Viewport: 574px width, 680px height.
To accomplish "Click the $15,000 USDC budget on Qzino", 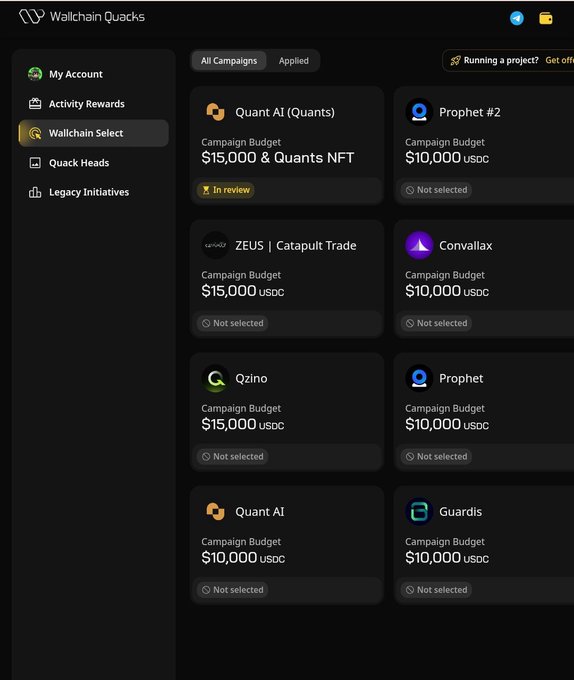I will pyautogui.click(x=243, y=424).
